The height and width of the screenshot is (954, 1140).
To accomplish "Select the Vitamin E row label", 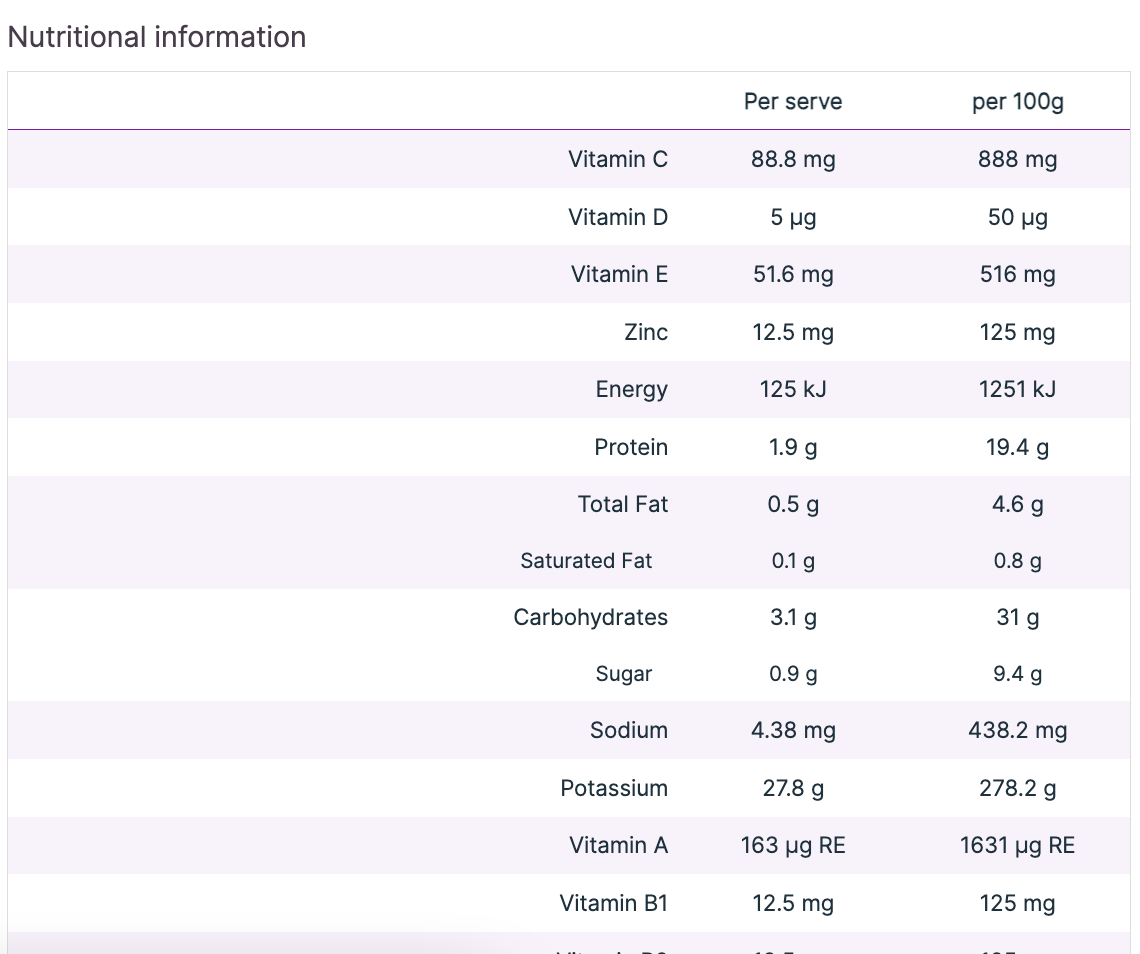I will coord(619,274).
